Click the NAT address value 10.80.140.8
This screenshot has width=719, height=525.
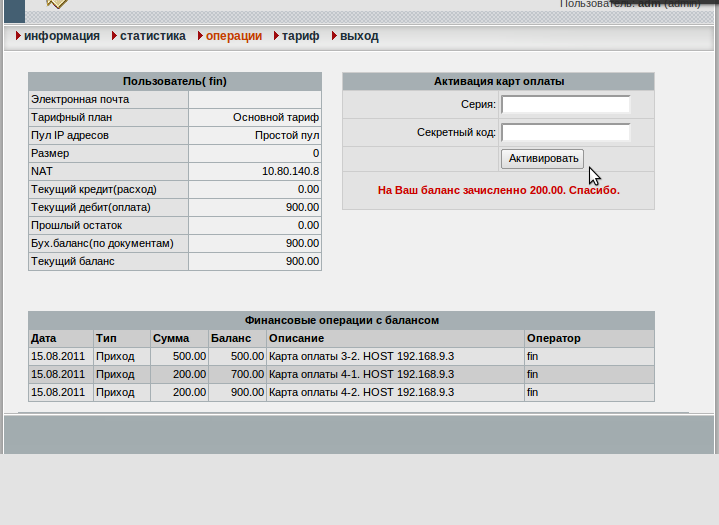click(290, 171)
